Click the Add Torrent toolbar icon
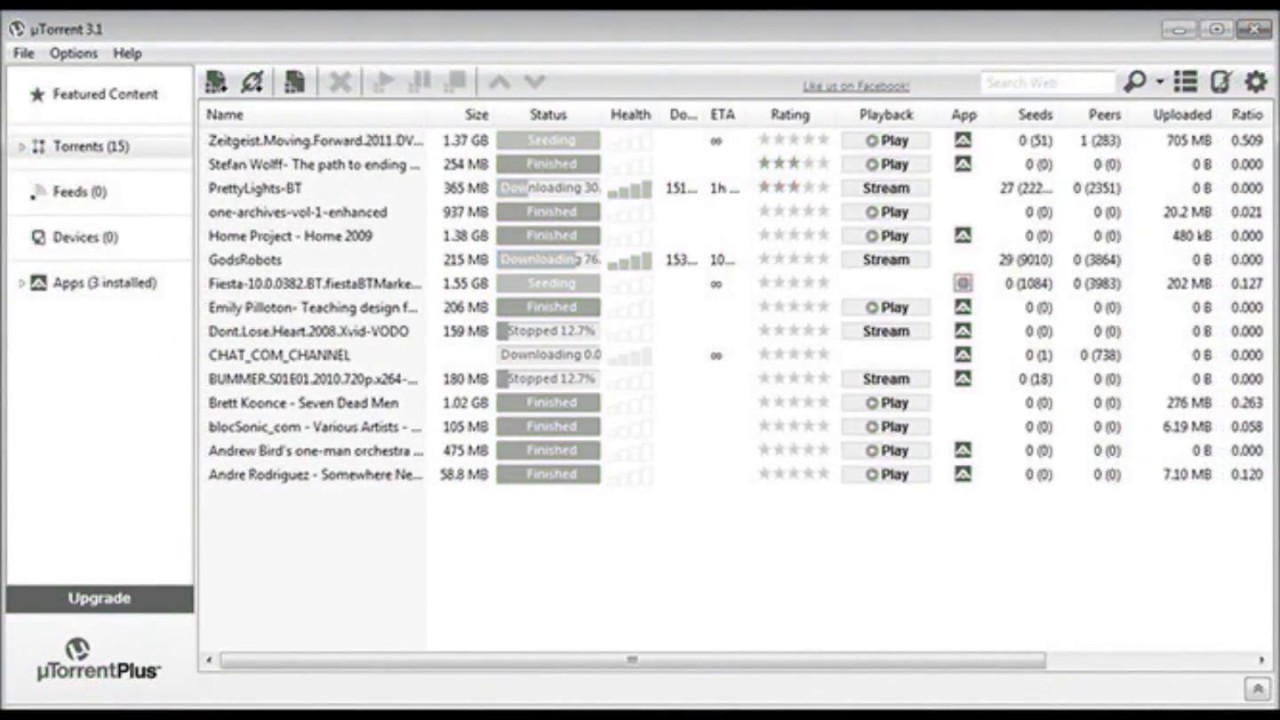 216,82
